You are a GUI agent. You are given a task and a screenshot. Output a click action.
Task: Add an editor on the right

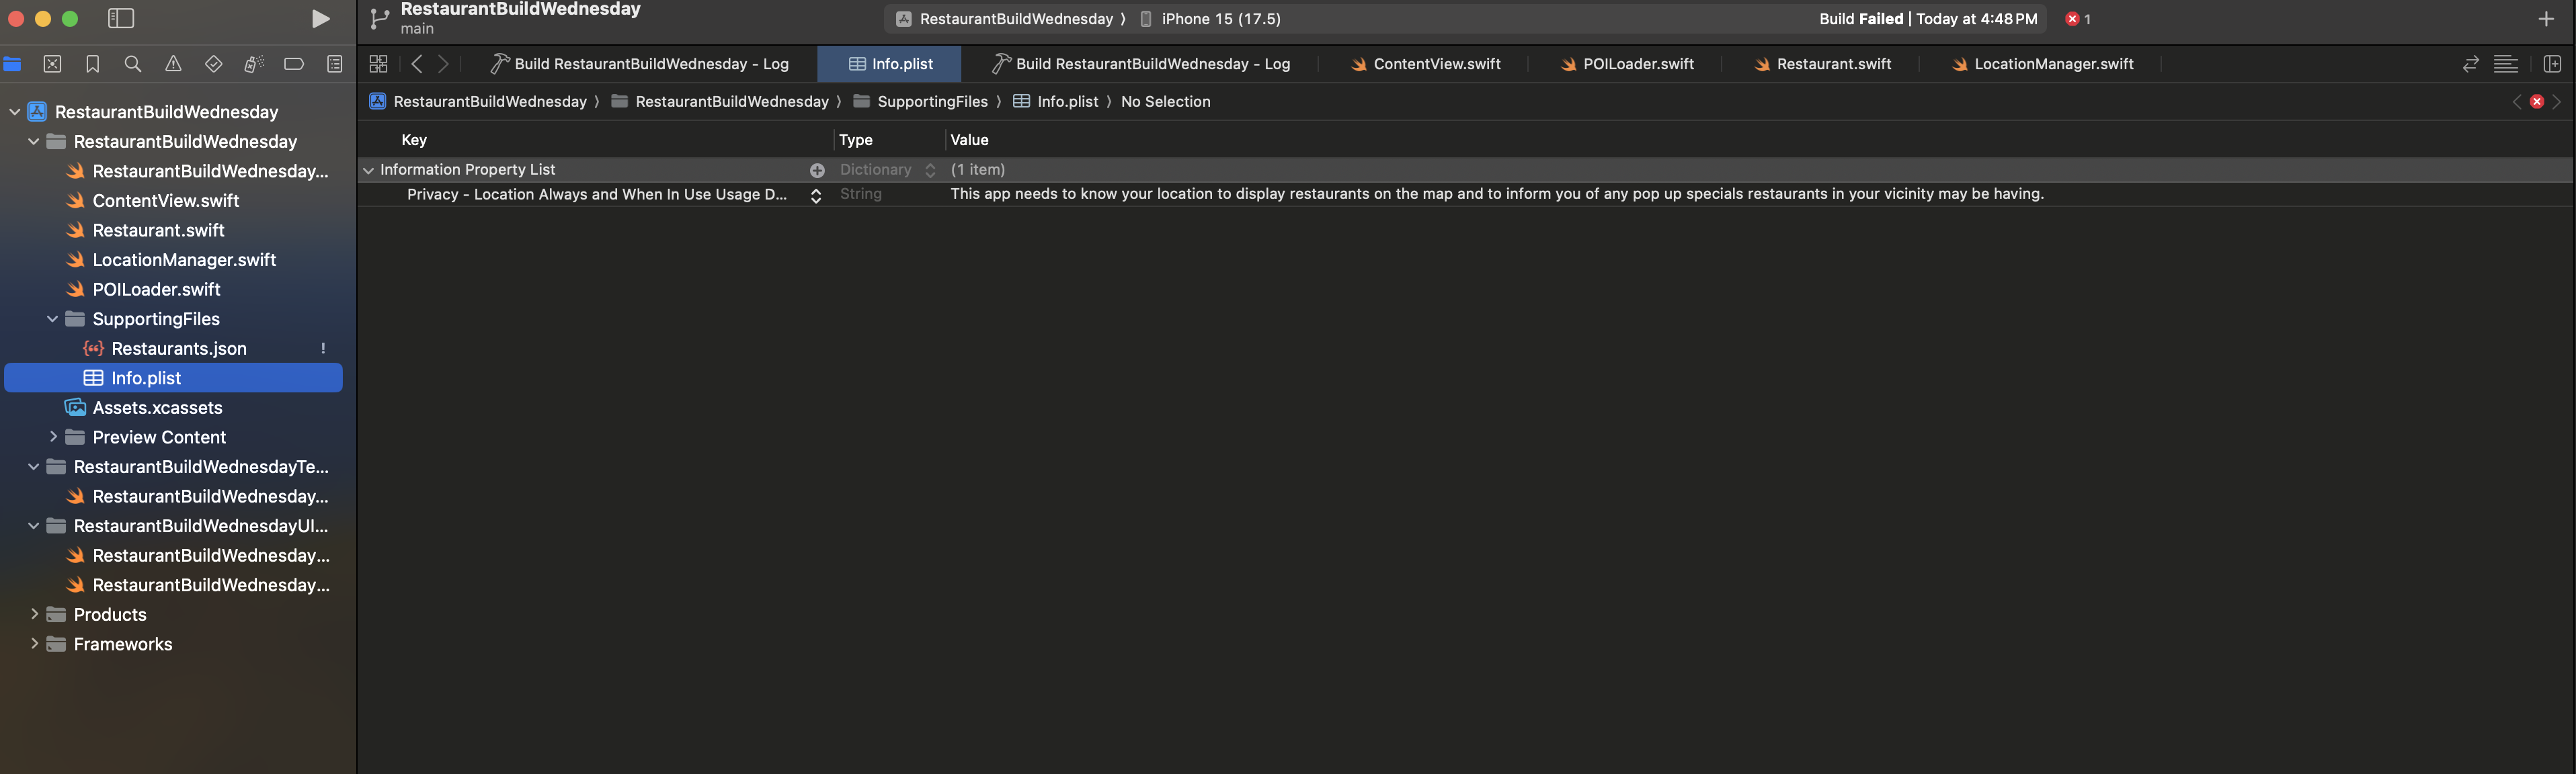[x=2552, y=64]
